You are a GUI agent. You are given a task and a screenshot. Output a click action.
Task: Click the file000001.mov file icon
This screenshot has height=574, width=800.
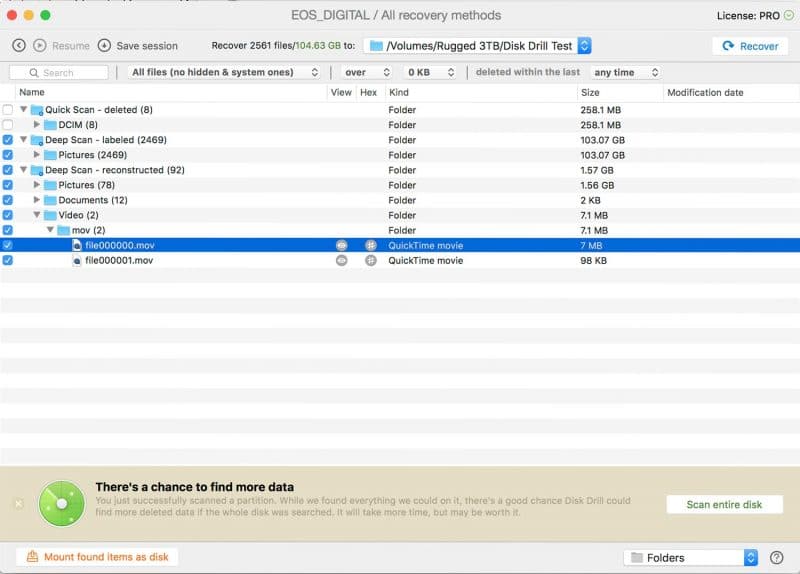tap(77, 260)
